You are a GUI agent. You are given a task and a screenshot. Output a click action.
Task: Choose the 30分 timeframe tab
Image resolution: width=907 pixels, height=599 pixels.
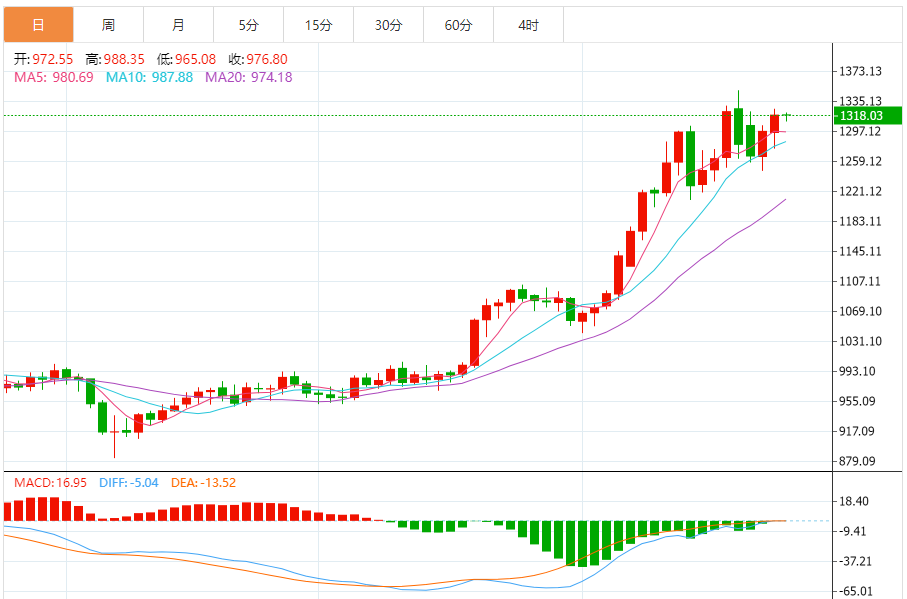click(388, 25)
